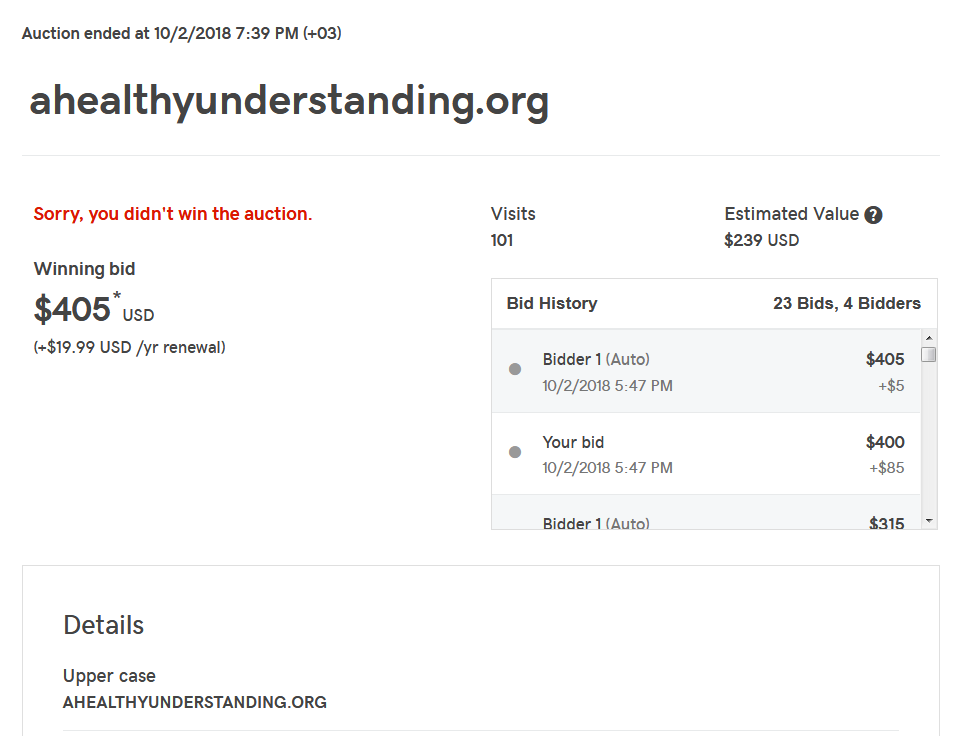Click the Estimated Value help question-mark icon

pyautogui.click(x=873, y=215)
